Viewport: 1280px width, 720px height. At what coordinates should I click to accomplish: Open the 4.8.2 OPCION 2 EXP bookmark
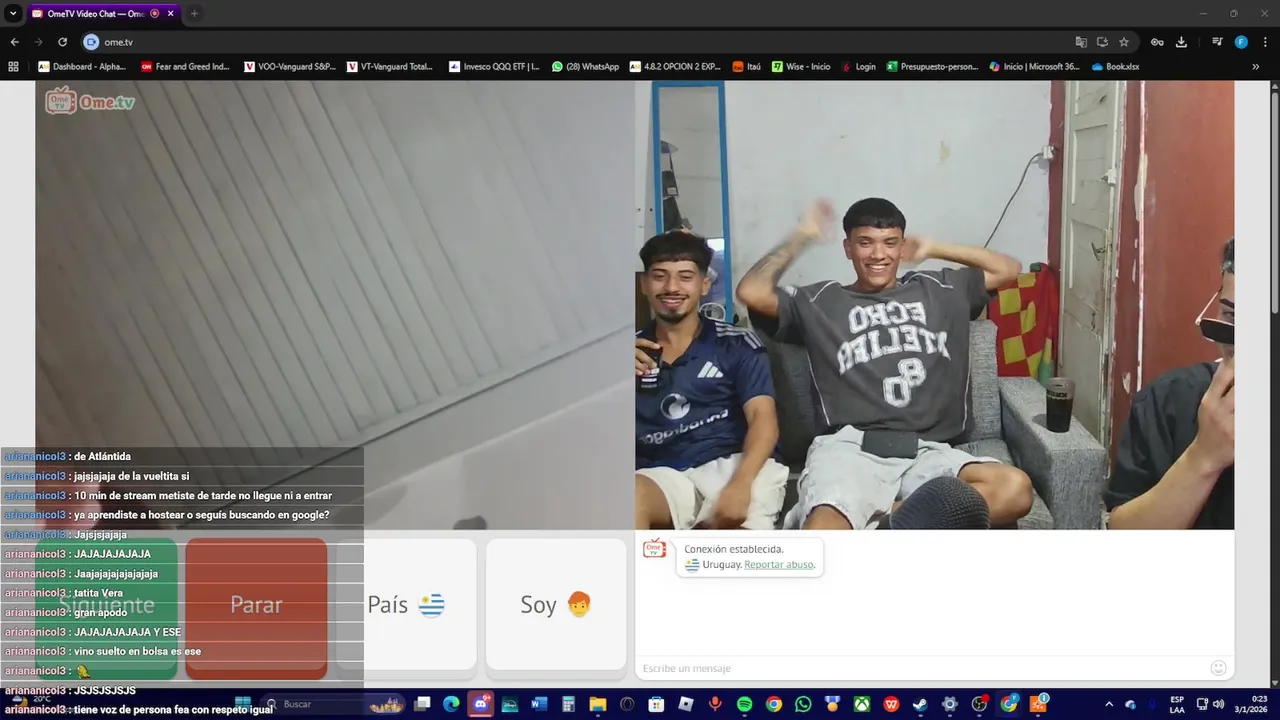[675, 67]
